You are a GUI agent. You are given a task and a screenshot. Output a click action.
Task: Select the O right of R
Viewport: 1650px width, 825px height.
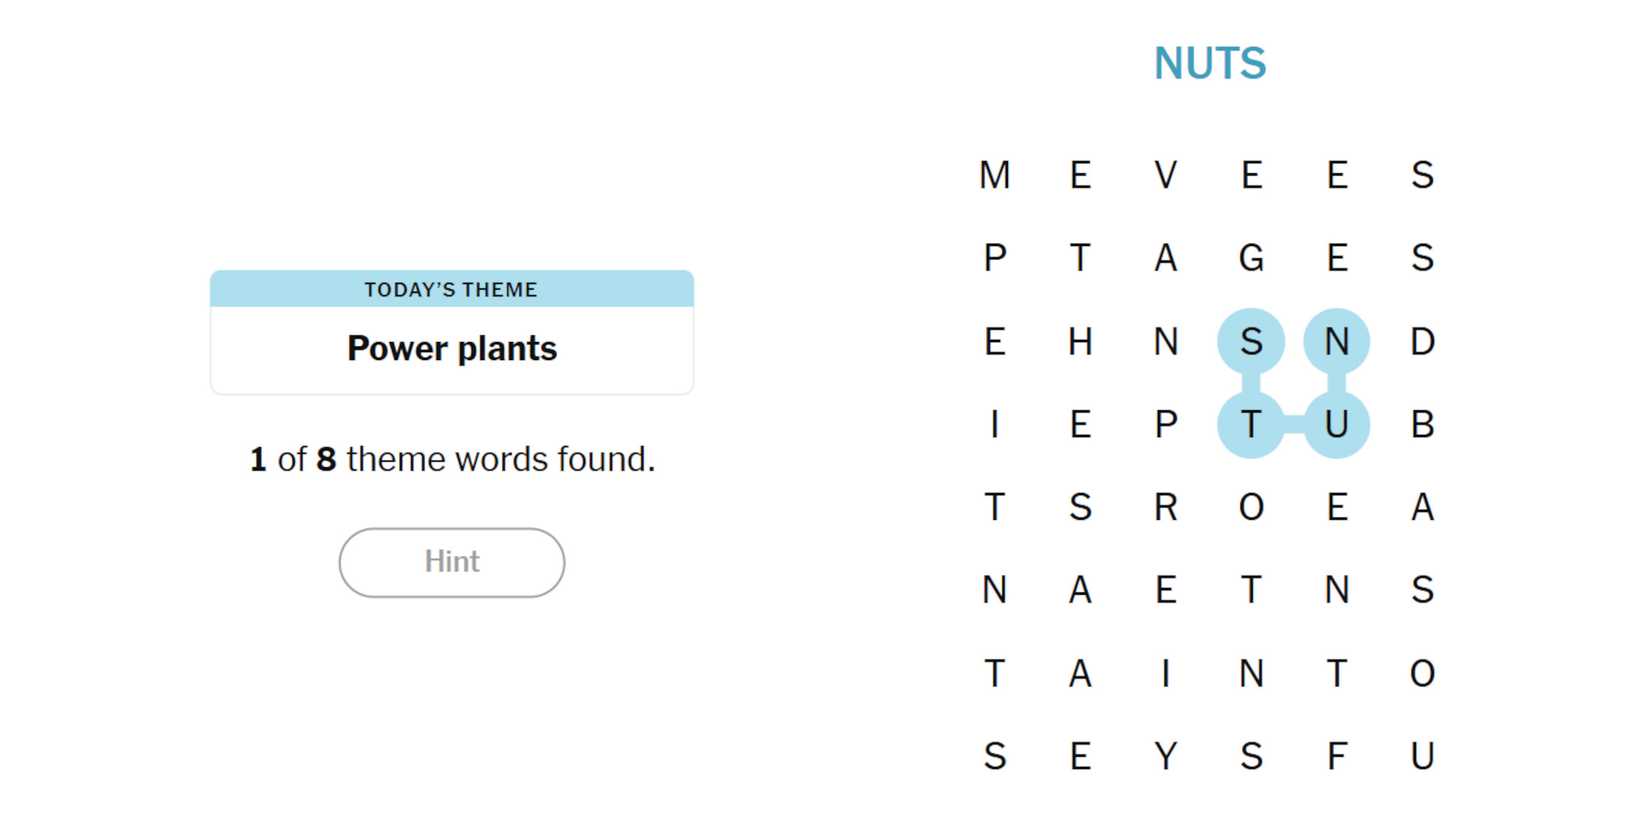point(1251,508)
